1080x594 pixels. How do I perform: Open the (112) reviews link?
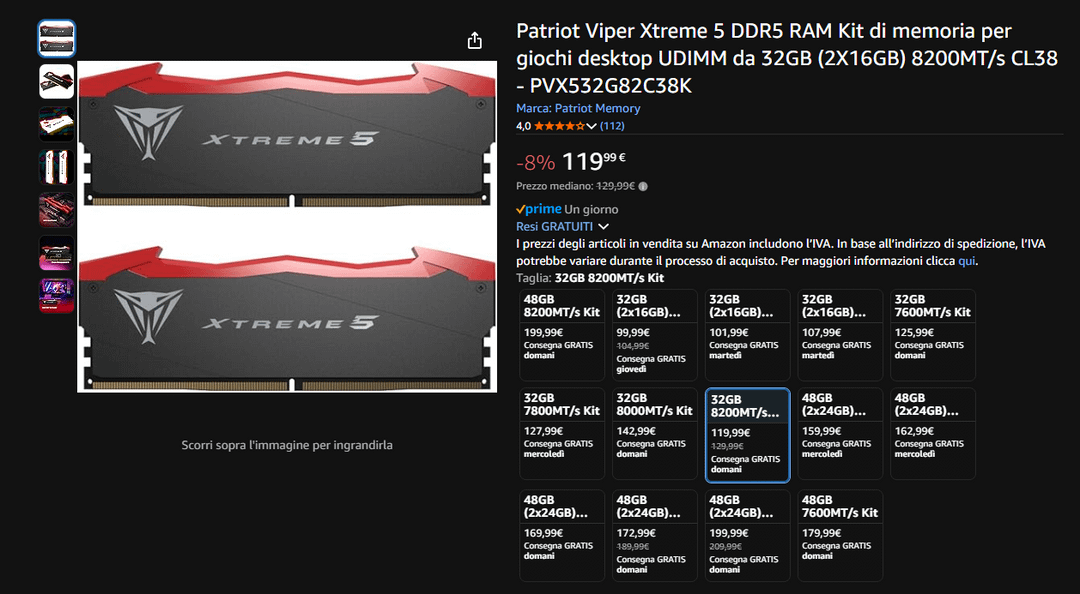[612, 126]
